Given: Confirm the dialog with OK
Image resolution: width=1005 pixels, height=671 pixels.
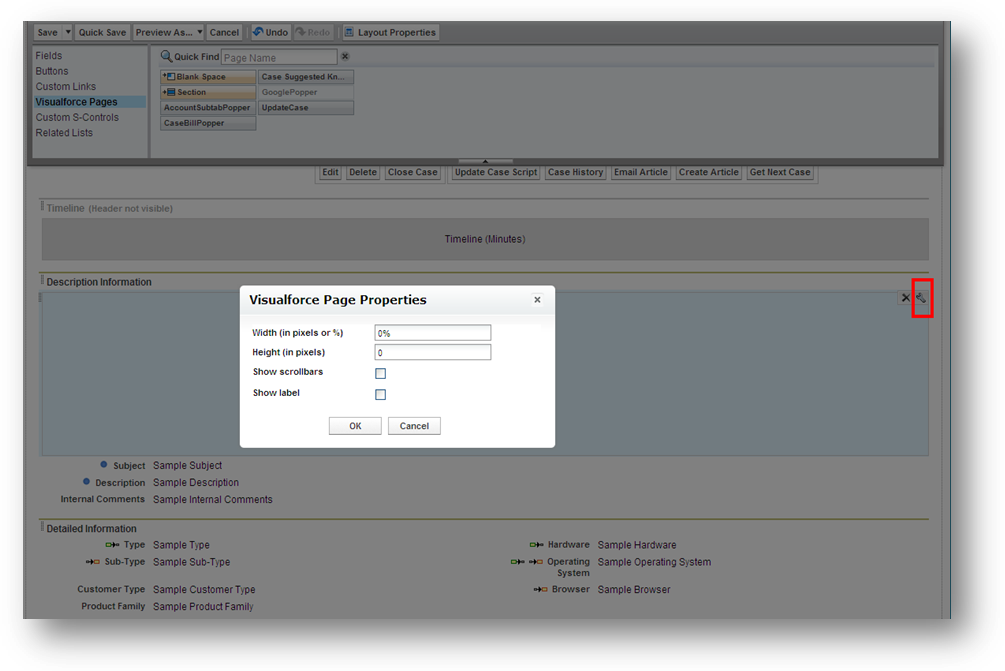Looking at the screenshot, I should [x=355, y=426].
